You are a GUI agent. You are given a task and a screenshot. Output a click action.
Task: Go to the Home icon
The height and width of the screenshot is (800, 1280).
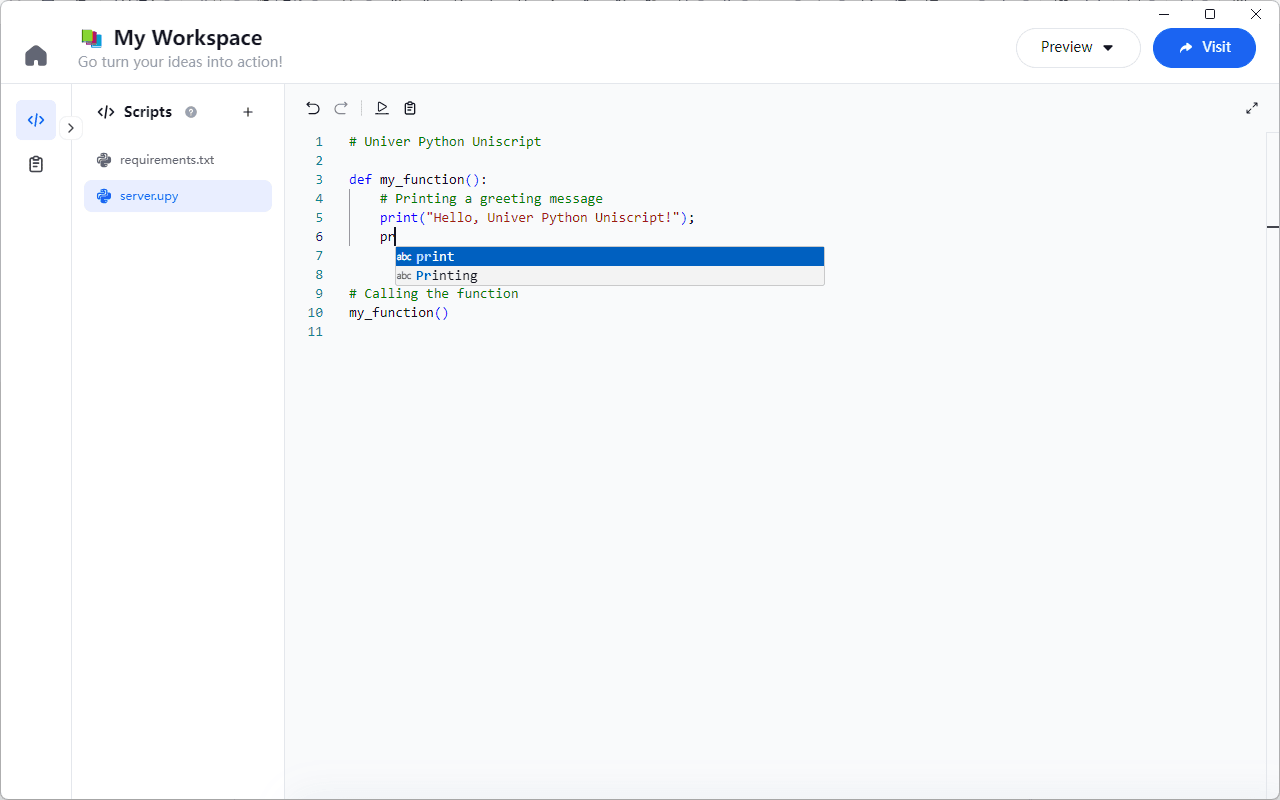tap(36, 55)
